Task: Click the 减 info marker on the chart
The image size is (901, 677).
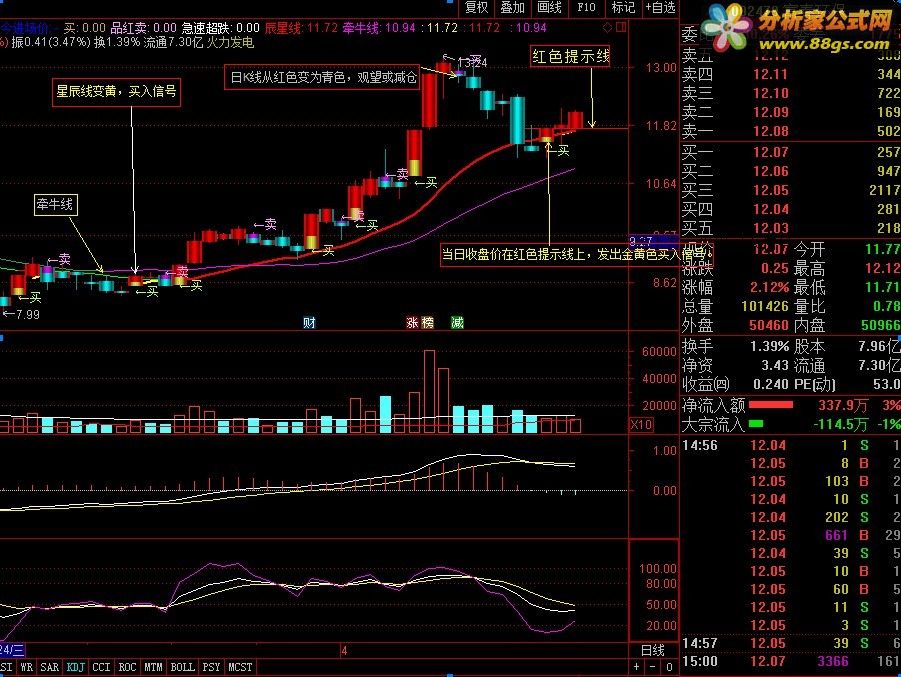Action: (x=457, y=322)
